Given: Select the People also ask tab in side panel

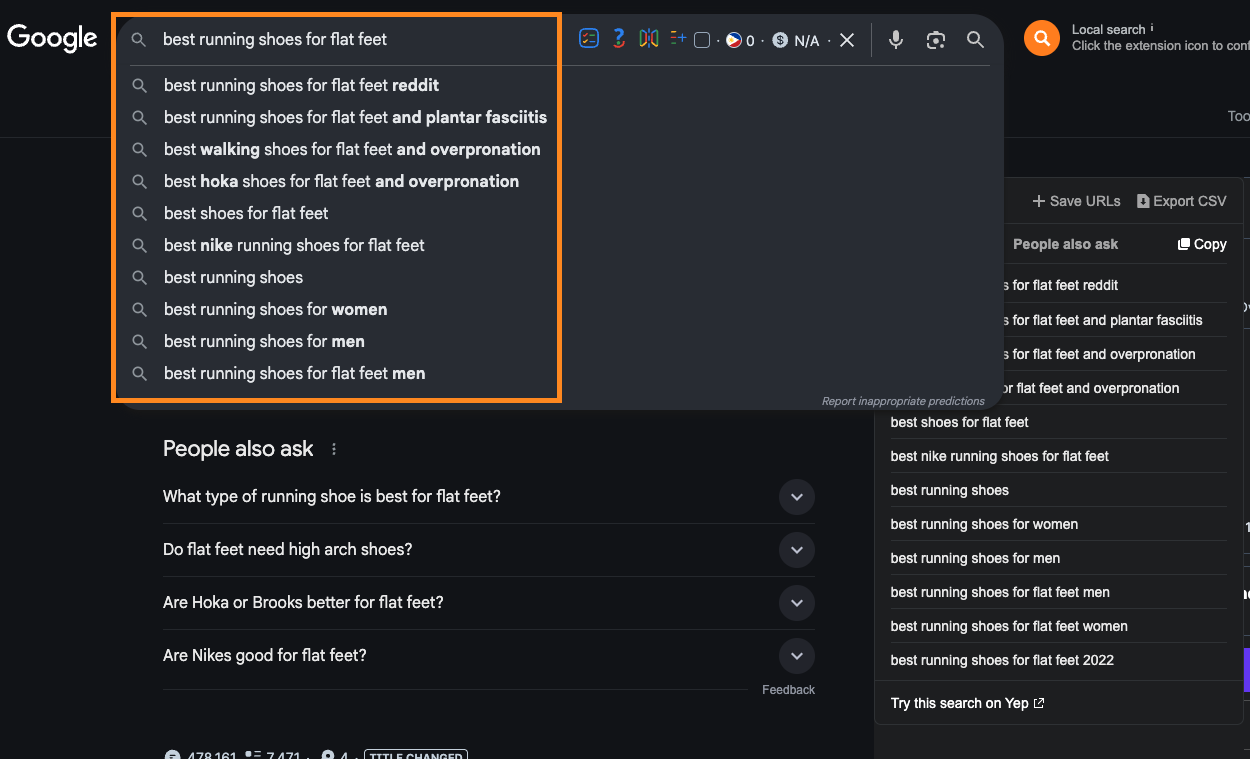Looking at the screenshot, I should (1065, 244).
